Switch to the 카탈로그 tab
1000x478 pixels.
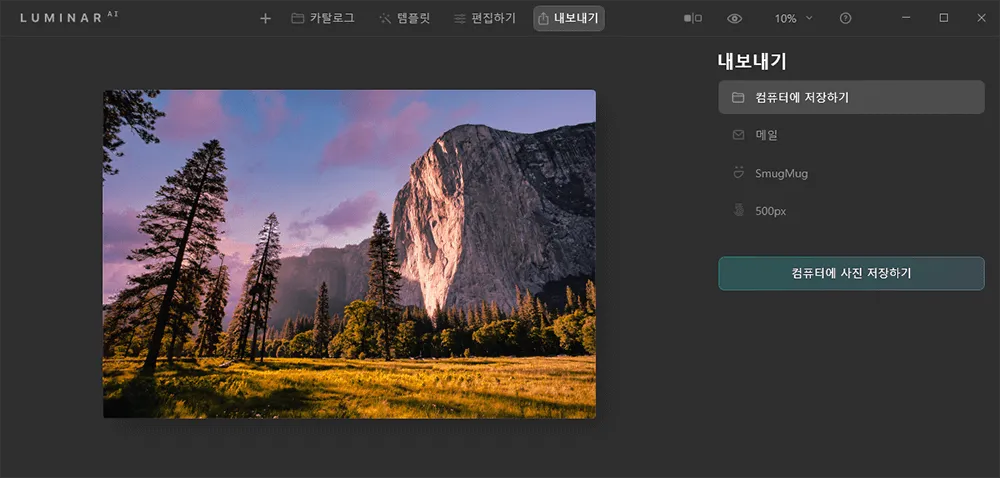click(x=332, y=18)
